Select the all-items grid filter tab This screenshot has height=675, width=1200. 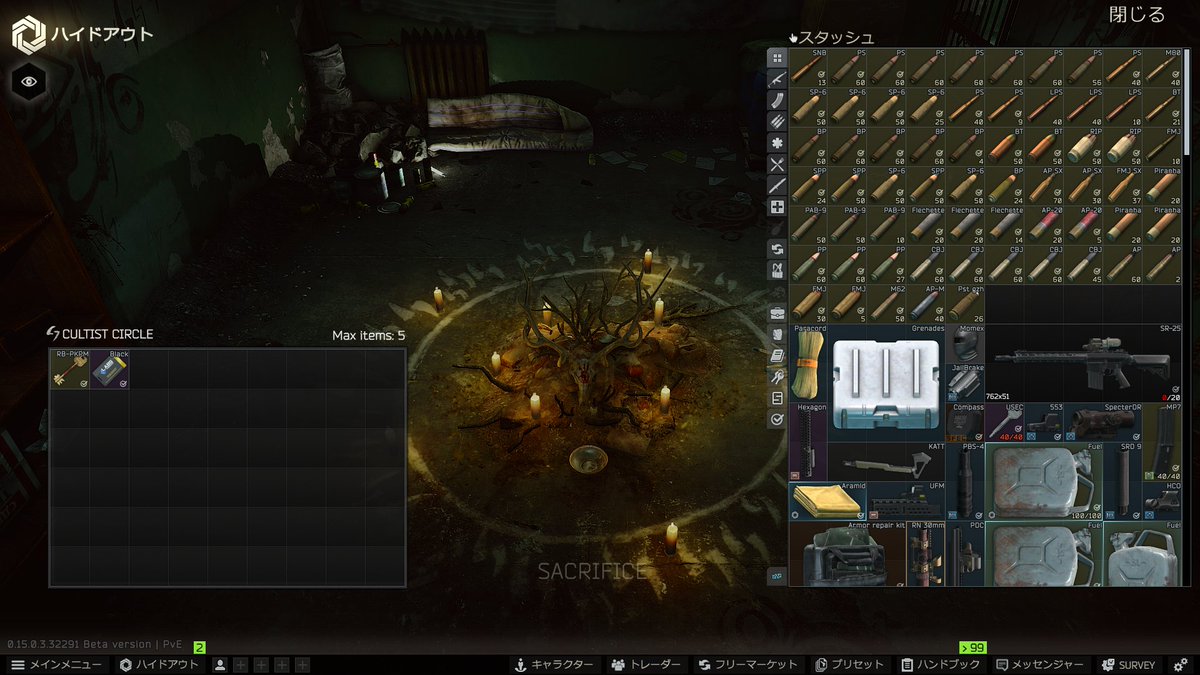pos(777,58)
